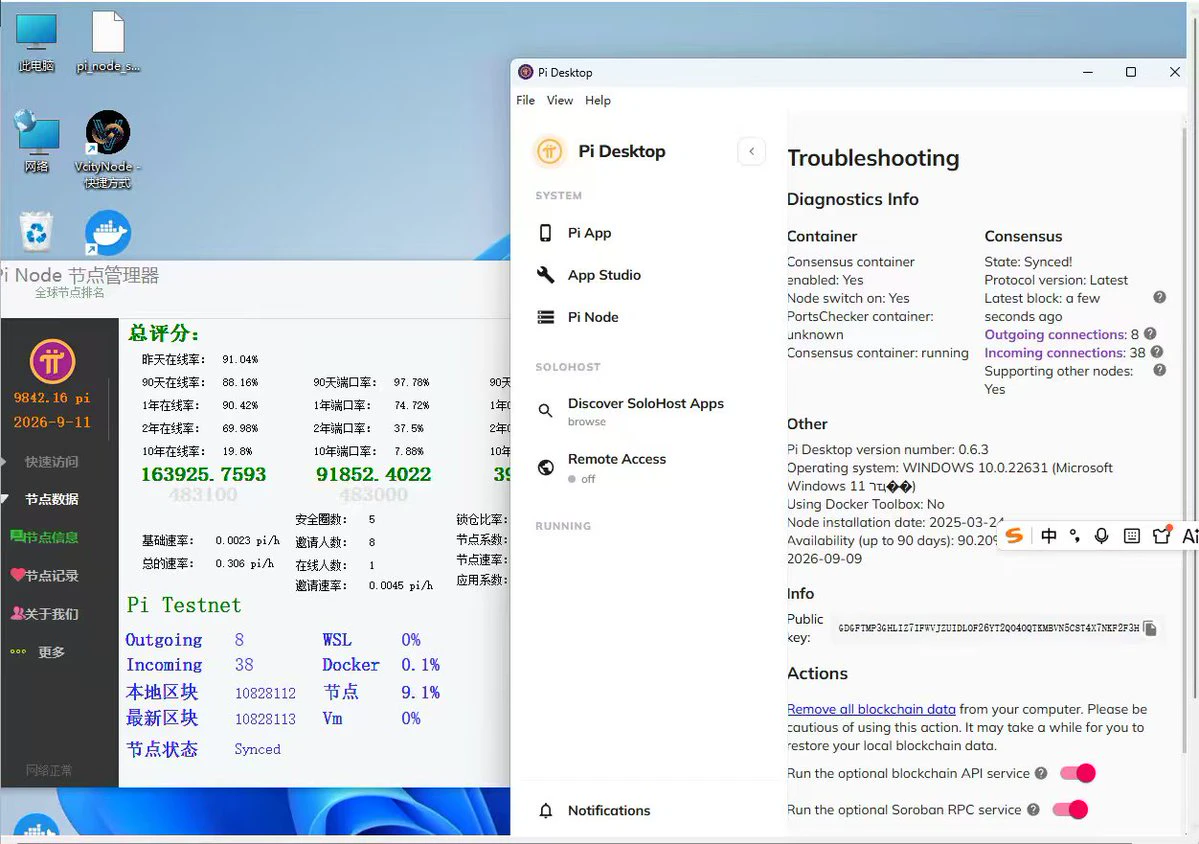Collapse the Pi Desktop sidebar with the chevron

coord(752,151)
